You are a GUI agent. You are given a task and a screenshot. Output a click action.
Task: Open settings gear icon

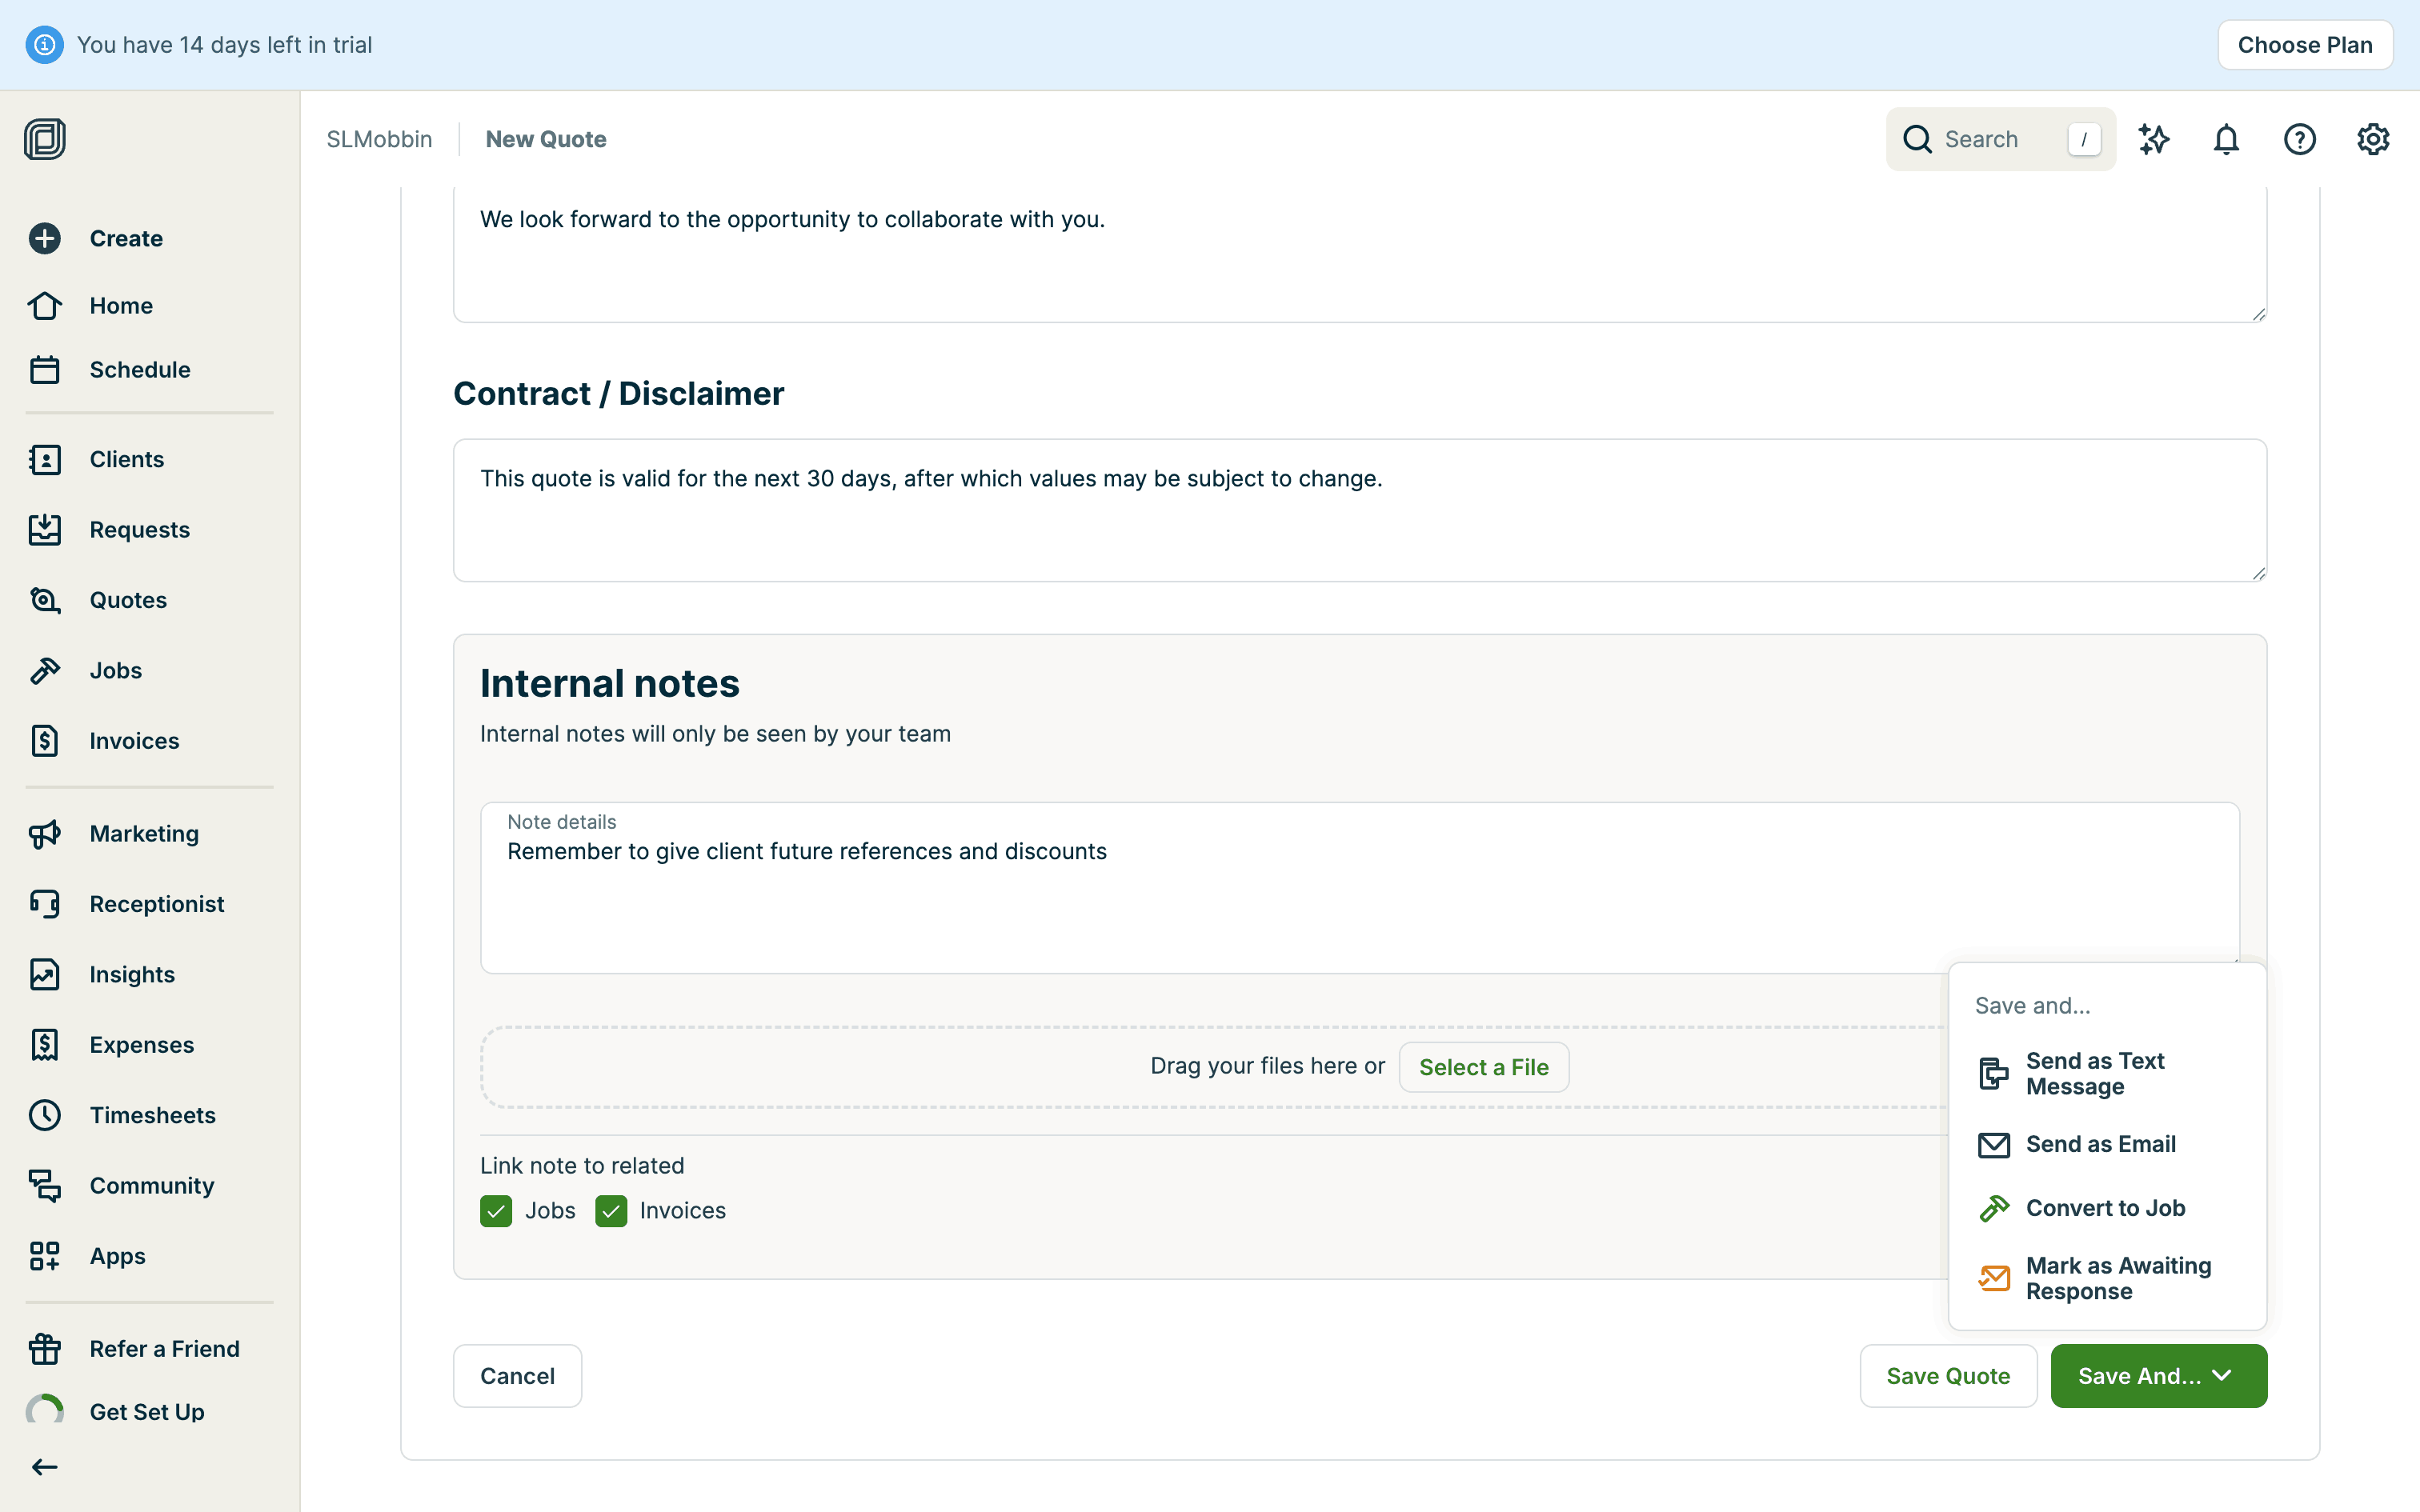point(2372,139)
